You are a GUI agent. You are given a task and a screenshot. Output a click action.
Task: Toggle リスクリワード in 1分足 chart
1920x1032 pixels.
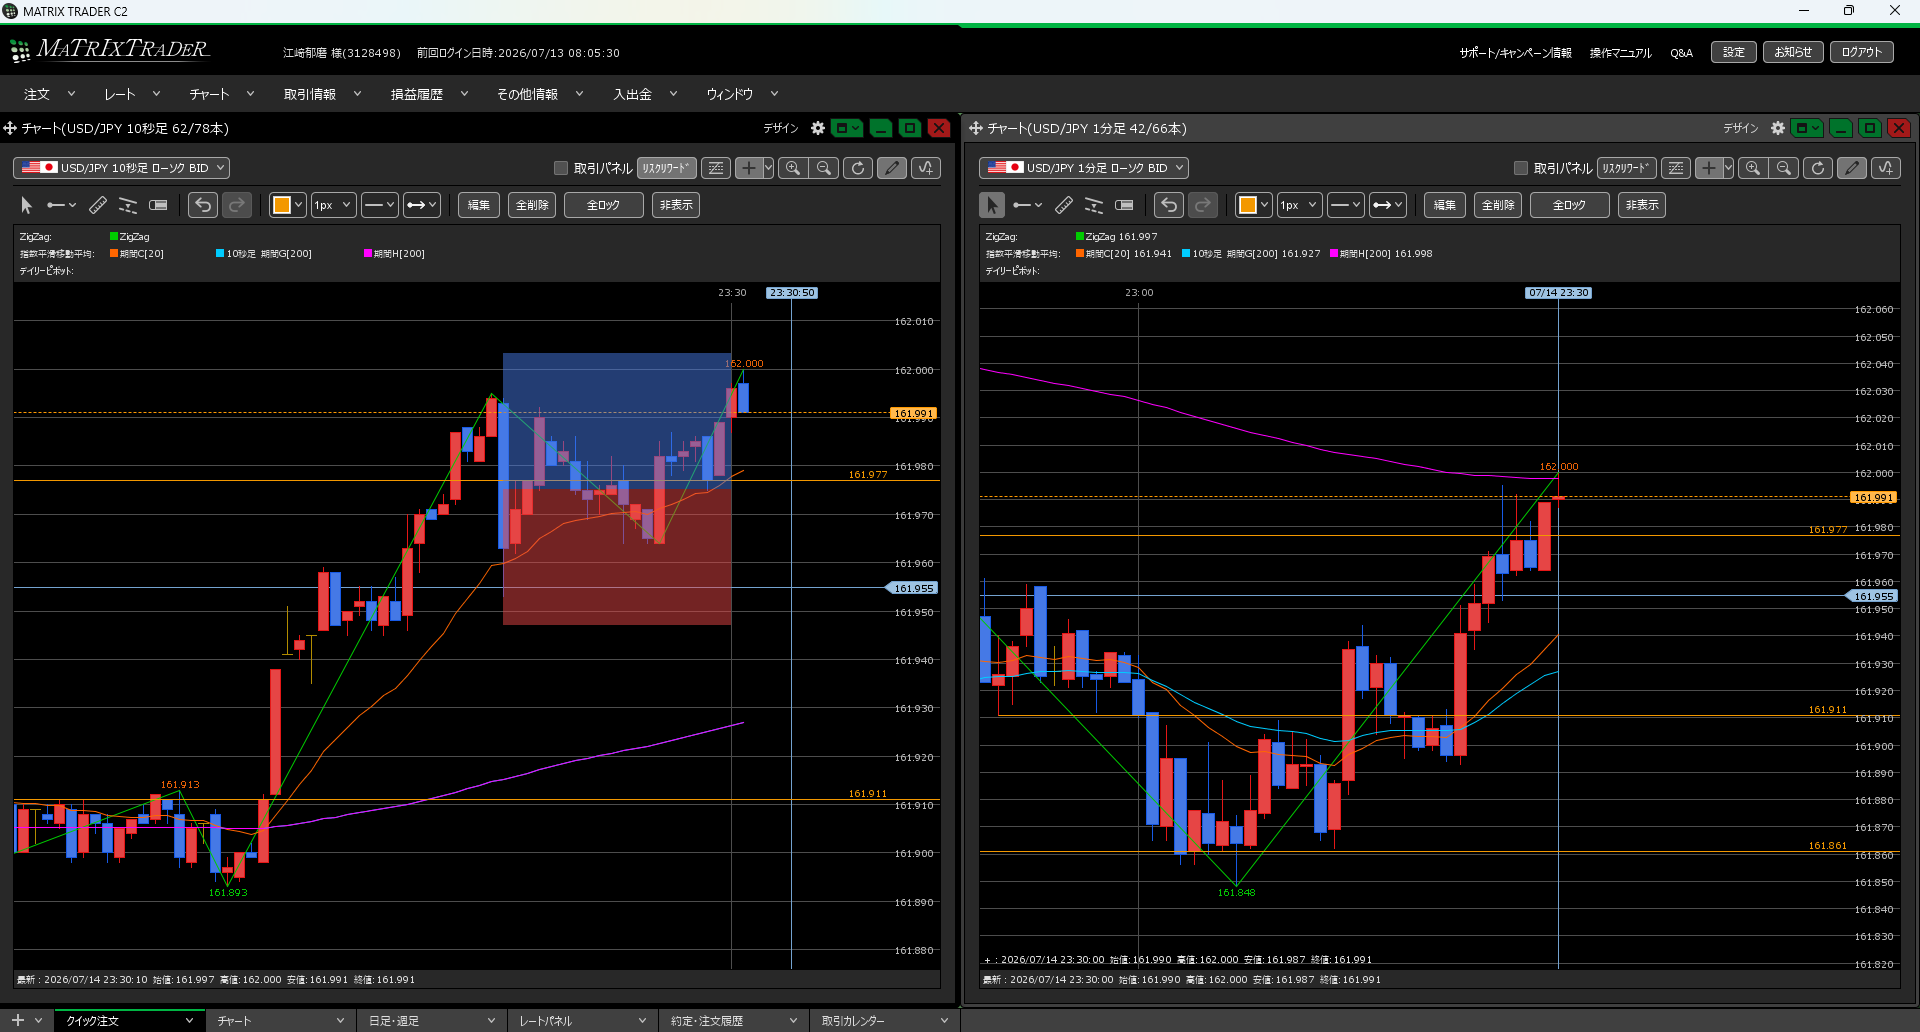(x=1627, y=168)
